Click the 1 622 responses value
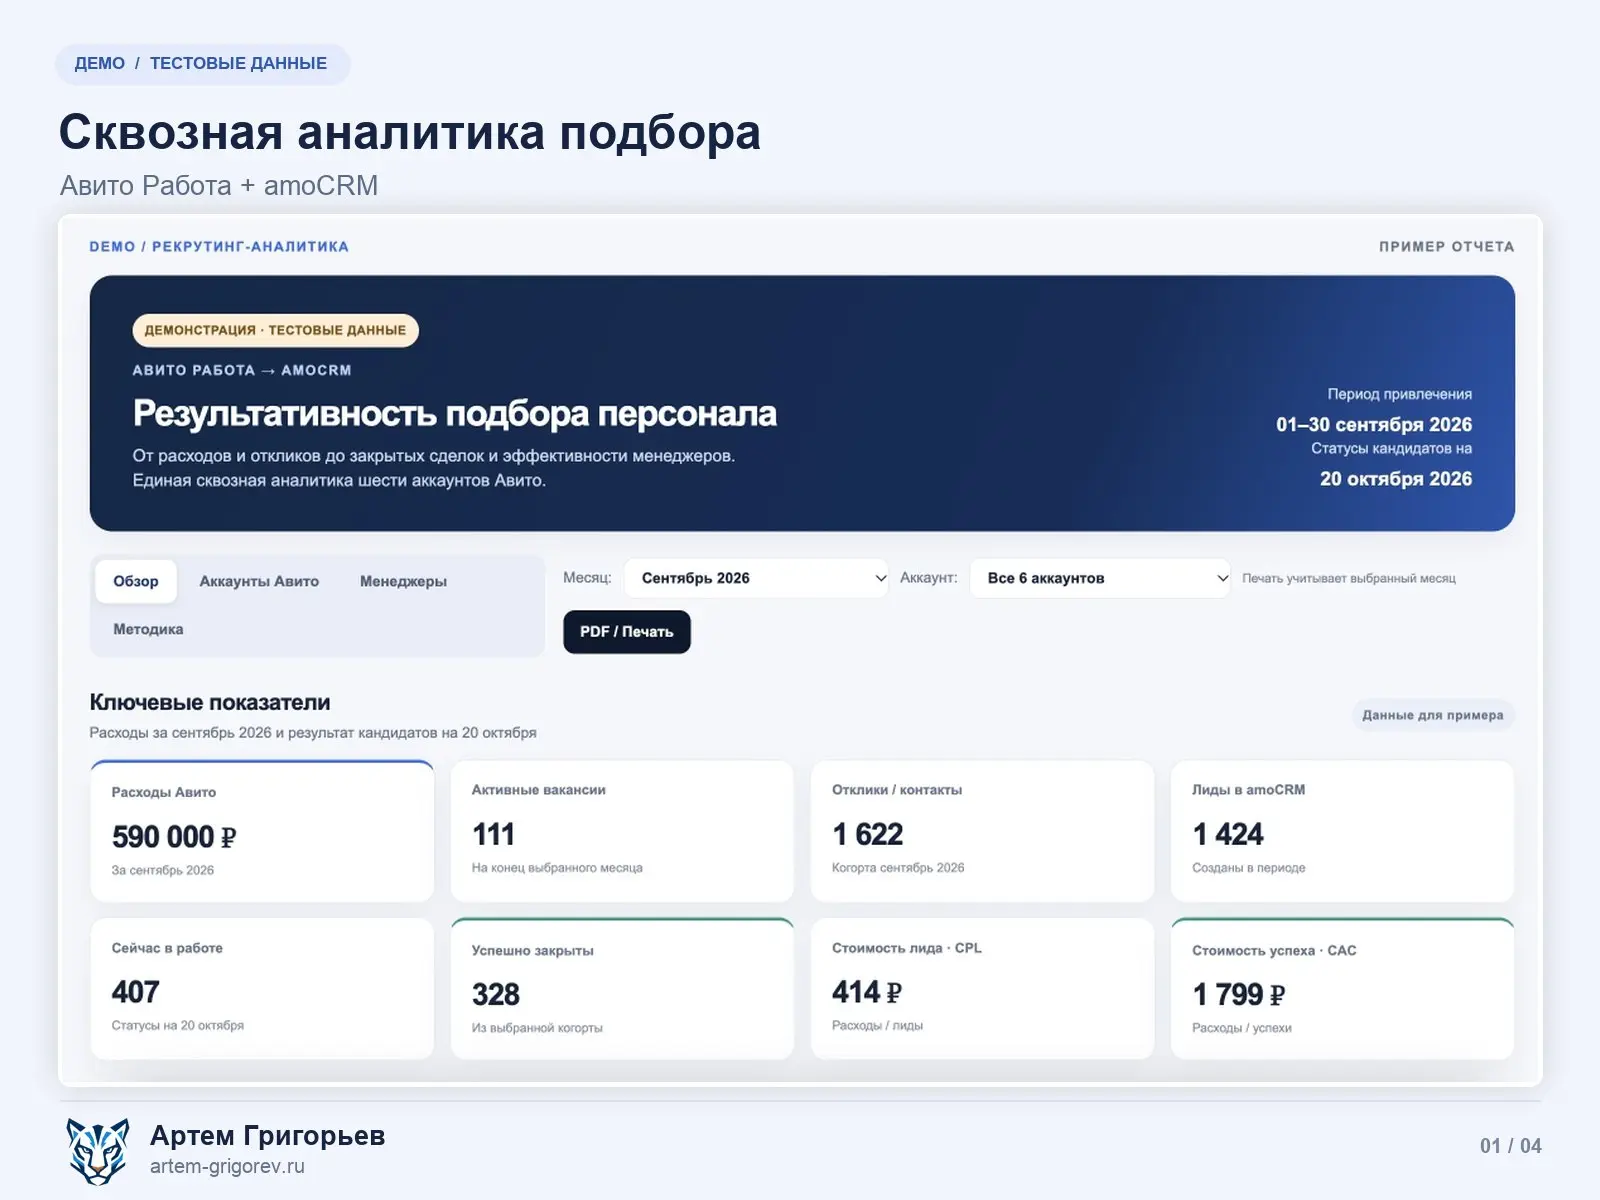Viewport: 1600px width, 1200px height. tap(867, 834)
